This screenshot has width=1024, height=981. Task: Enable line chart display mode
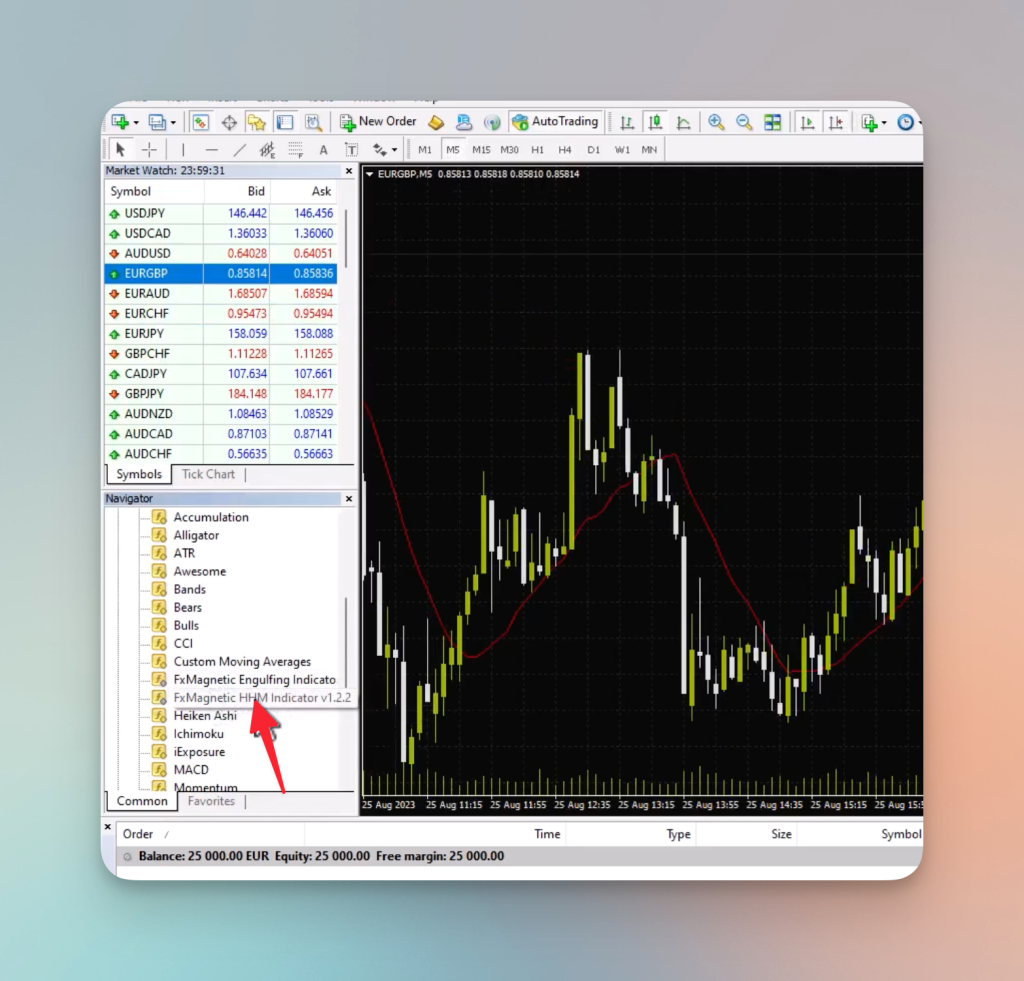[684, 122]
